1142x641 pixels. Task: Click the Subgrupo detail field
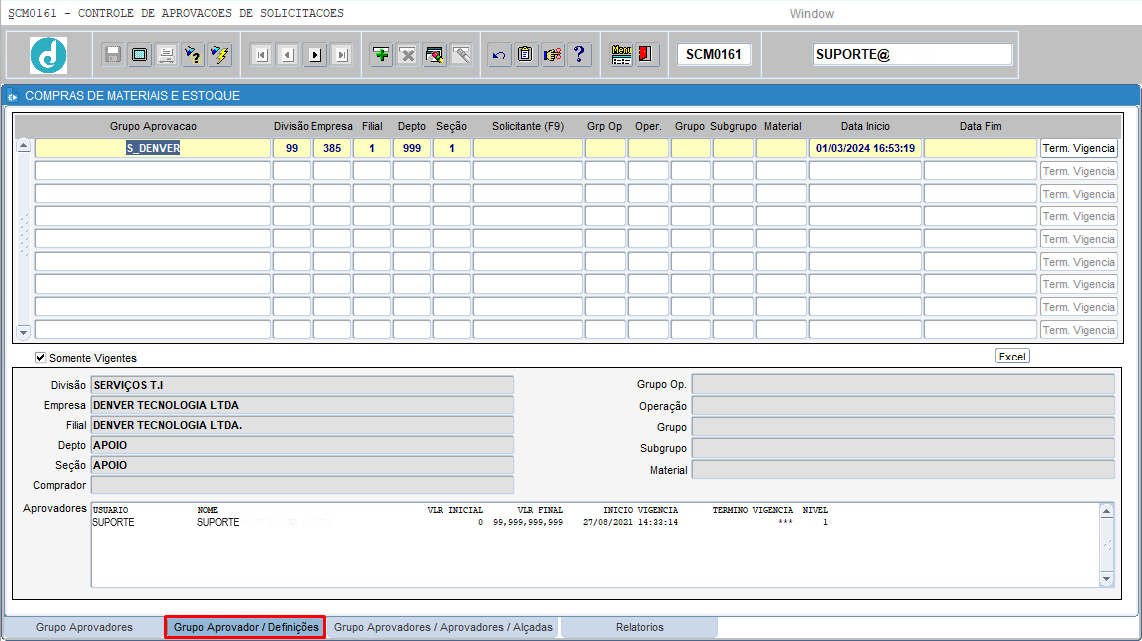(903, 448)
